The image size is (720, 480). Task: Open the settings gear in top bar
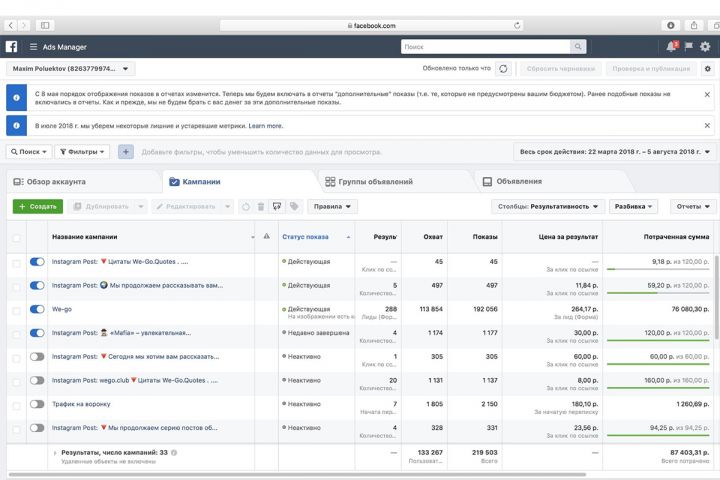pos(705,46)
